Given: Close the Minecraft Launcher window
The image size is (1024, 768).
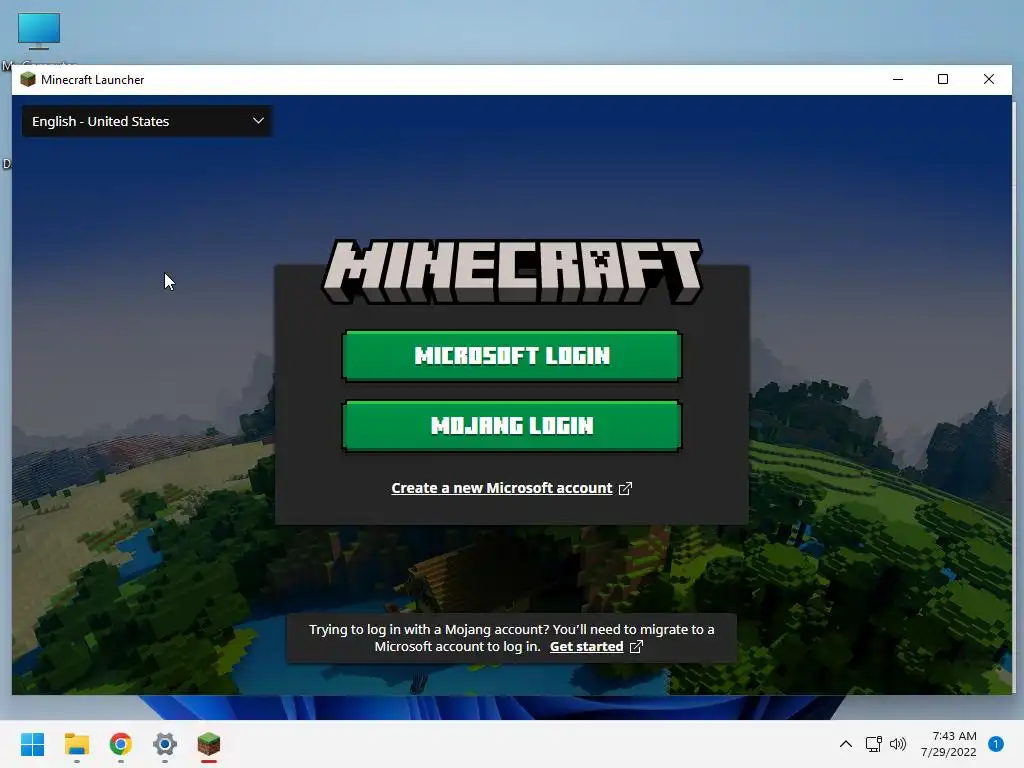Looking at the screenshot, I should click(989, 80).
